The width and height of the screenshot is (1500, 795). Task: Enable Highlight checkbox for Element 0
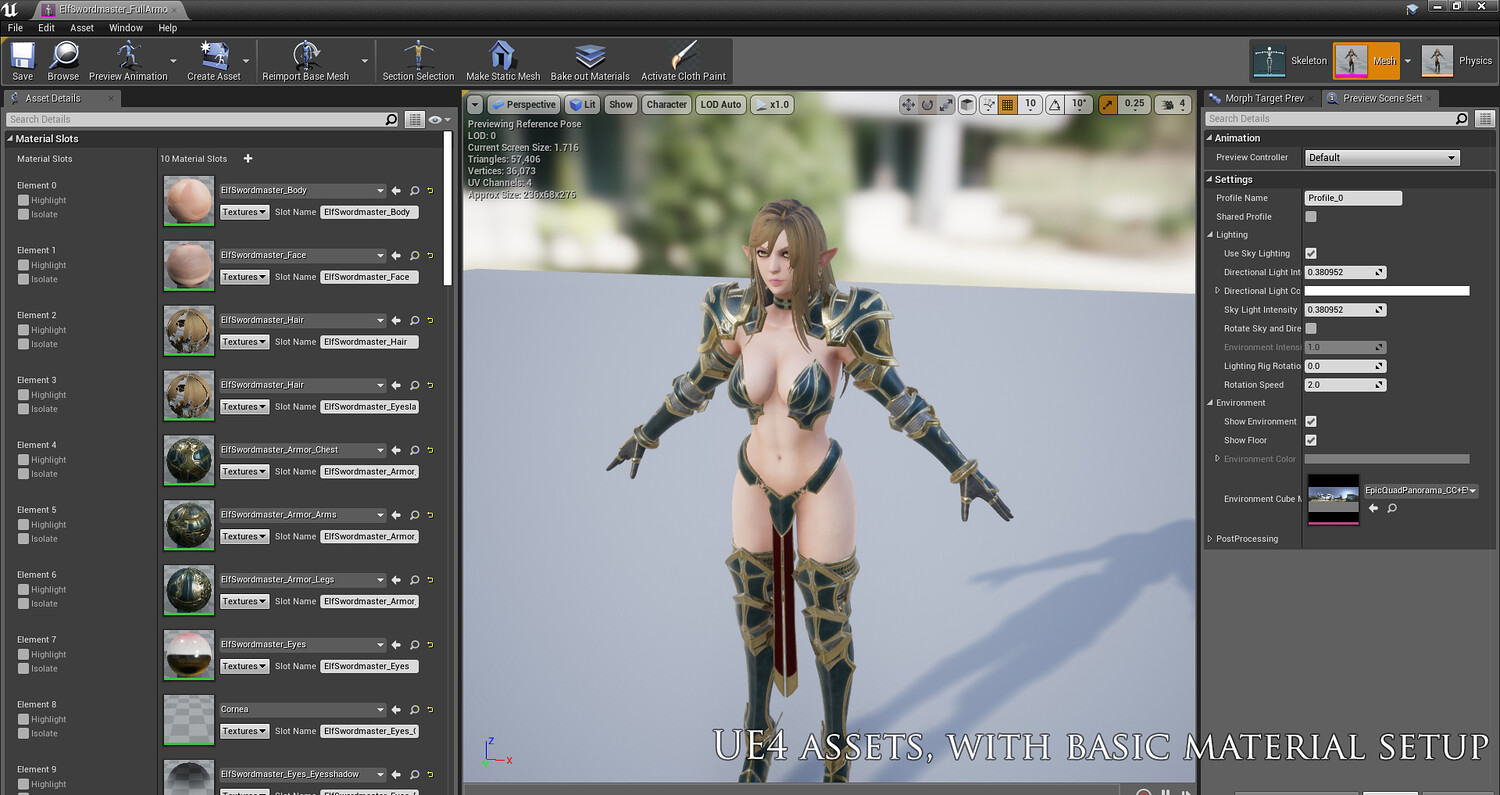pos(23,200)
